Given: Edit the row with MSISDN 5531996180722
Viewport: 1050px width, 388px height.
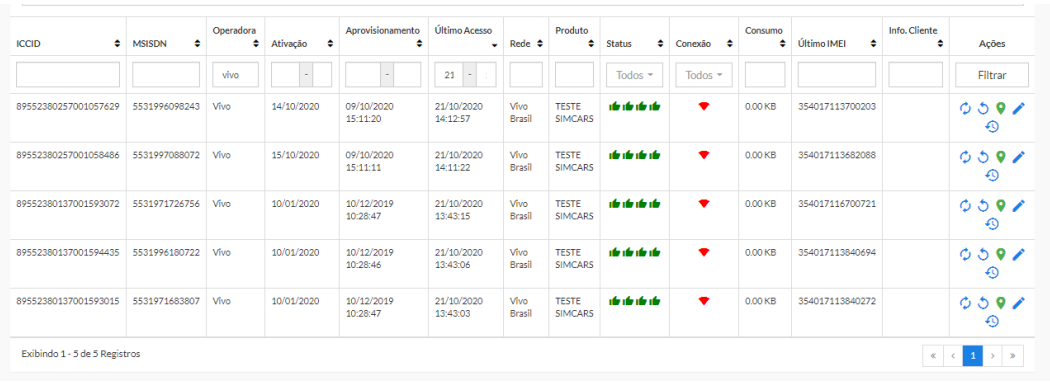Looking at the screenshot, I should click(1019, 254).
